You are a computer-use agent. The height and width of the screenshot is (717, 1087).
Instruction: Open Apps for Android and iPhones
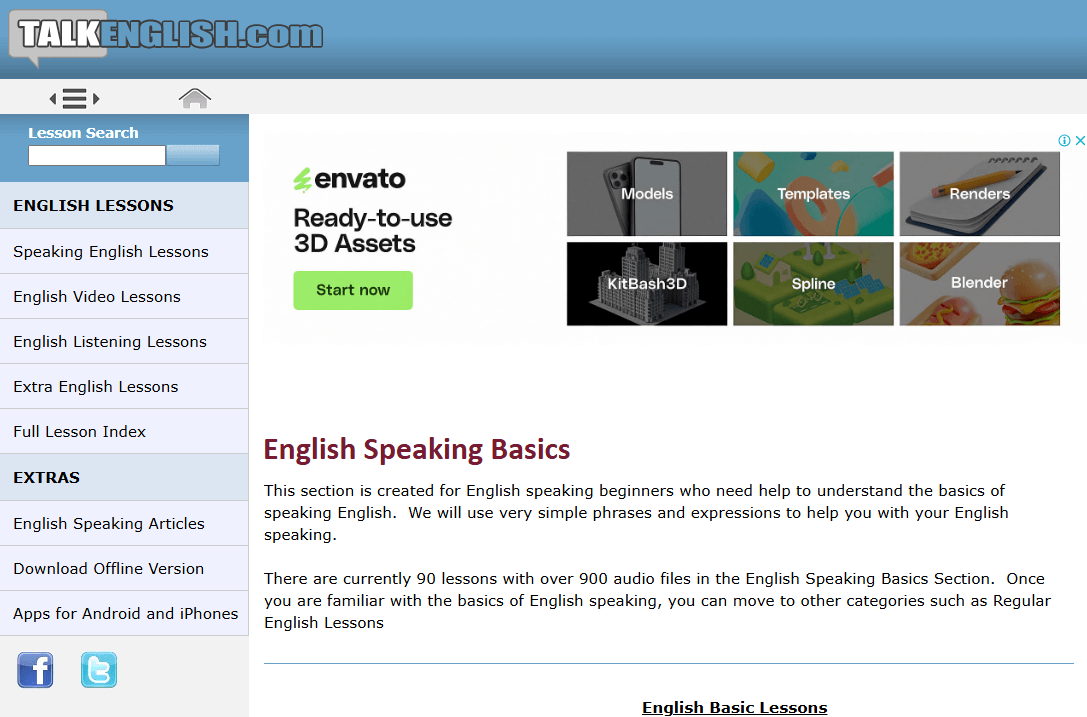click(x=124, y=614)
